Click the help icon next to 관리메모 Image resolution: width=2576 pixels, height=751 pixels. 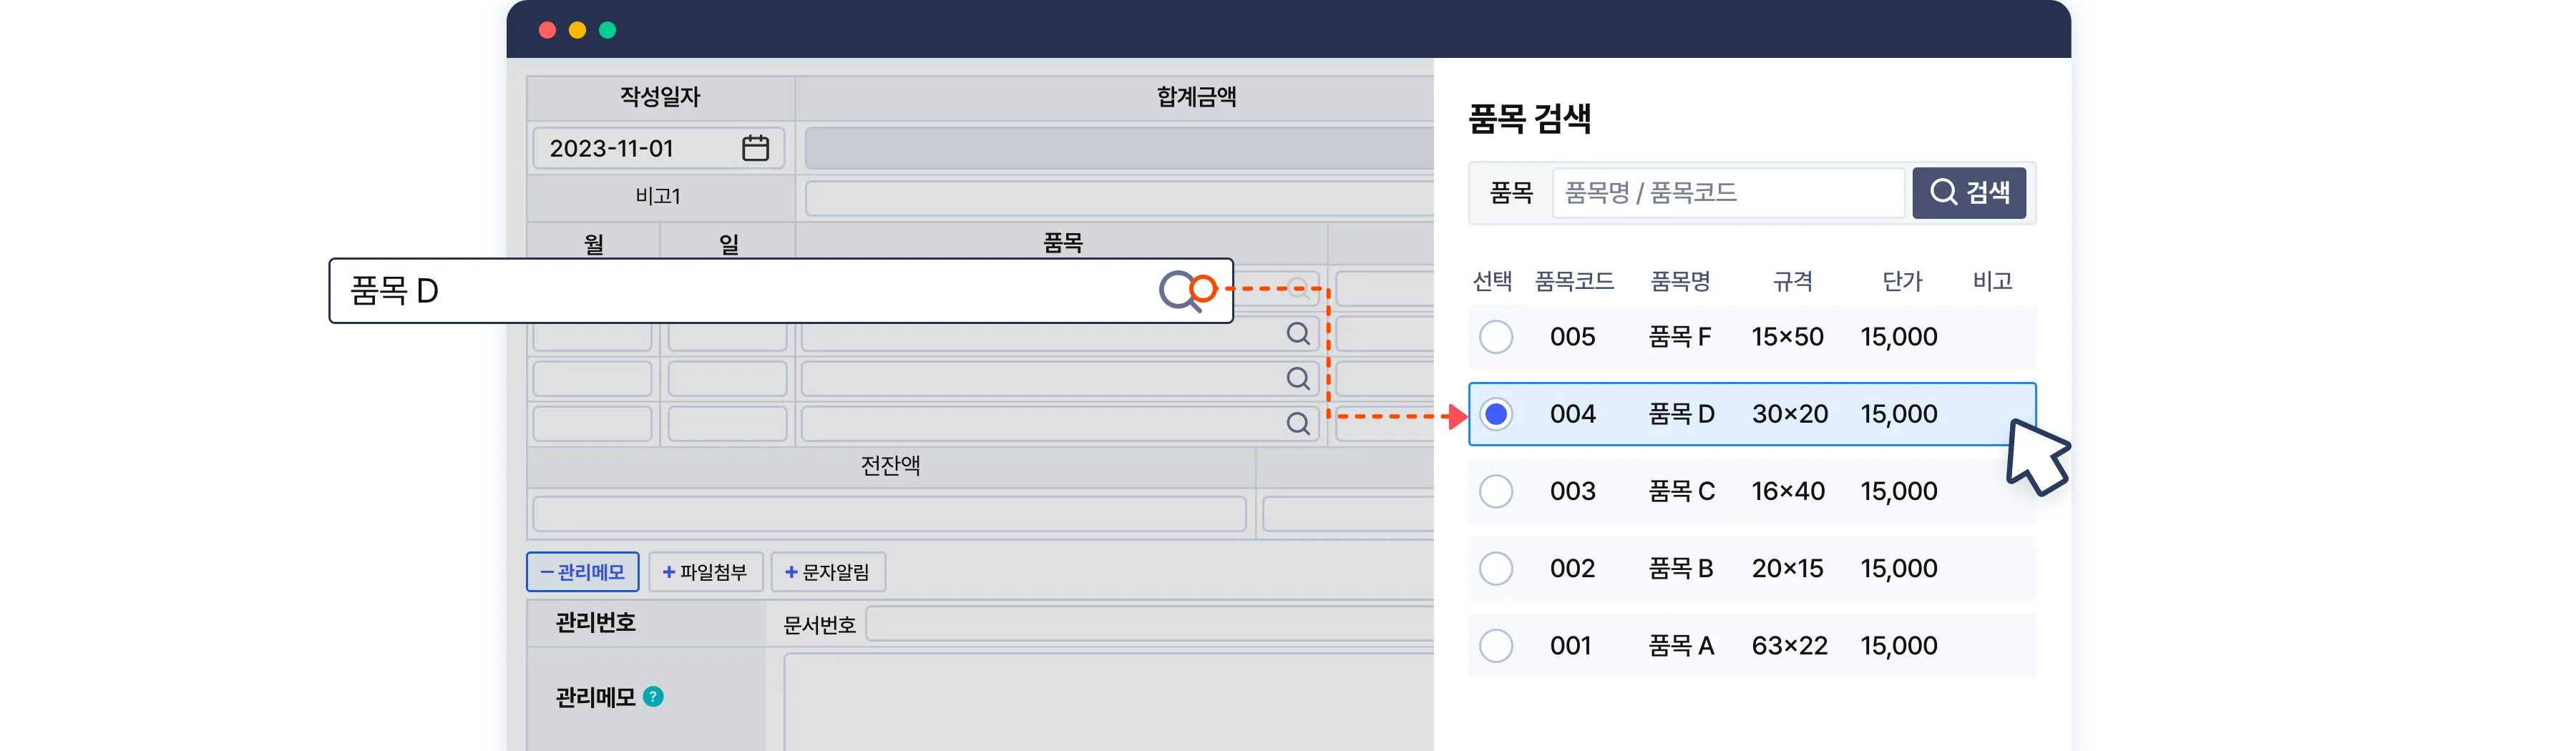653,697
